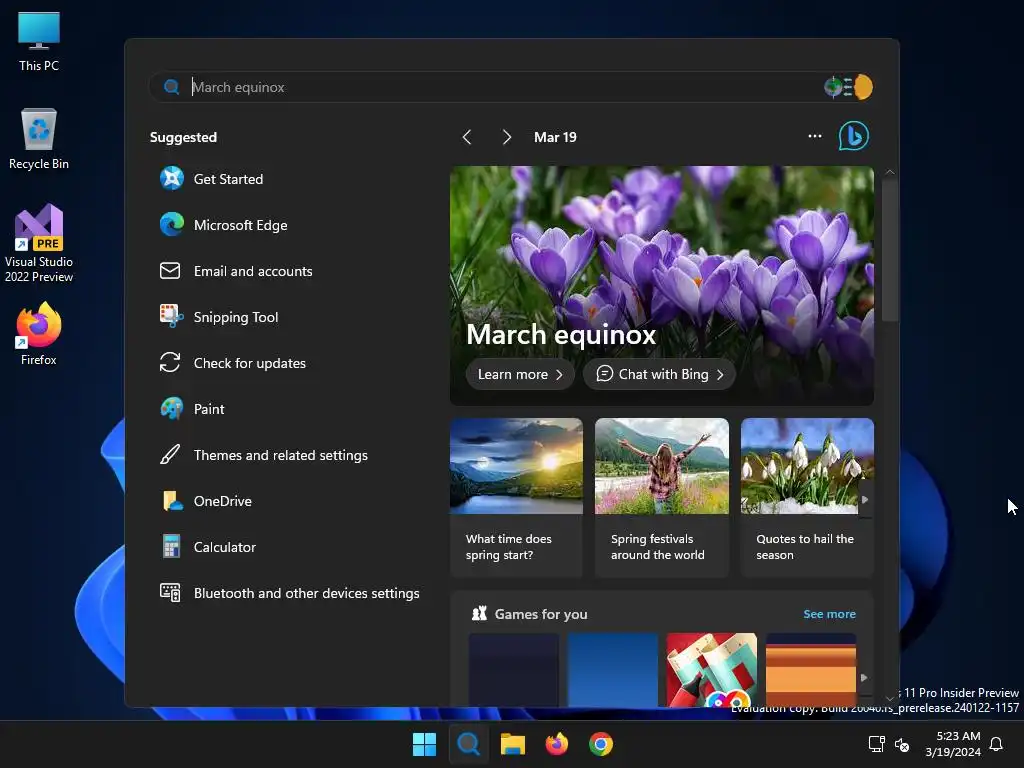Open the Windows Start button
Viewport: 1024px width, 768px height.
424,744
